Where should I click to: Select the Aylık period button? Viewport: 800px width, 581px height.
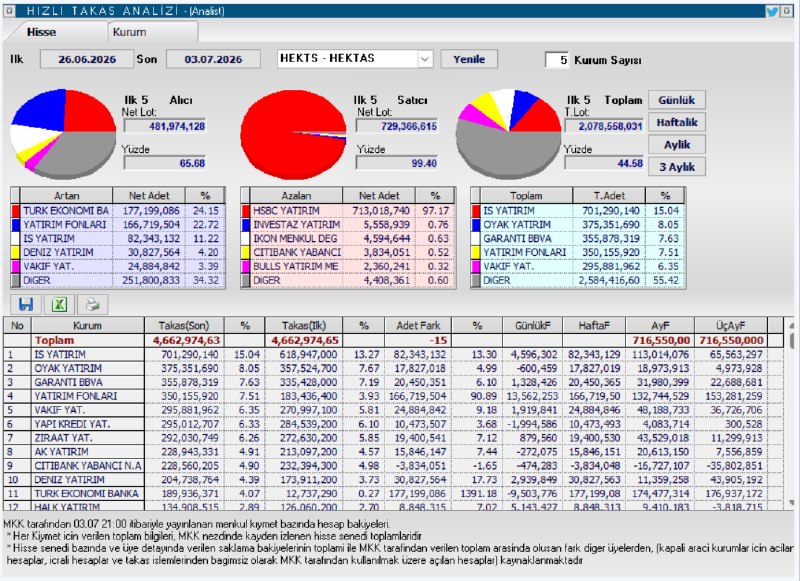[677, 144]
